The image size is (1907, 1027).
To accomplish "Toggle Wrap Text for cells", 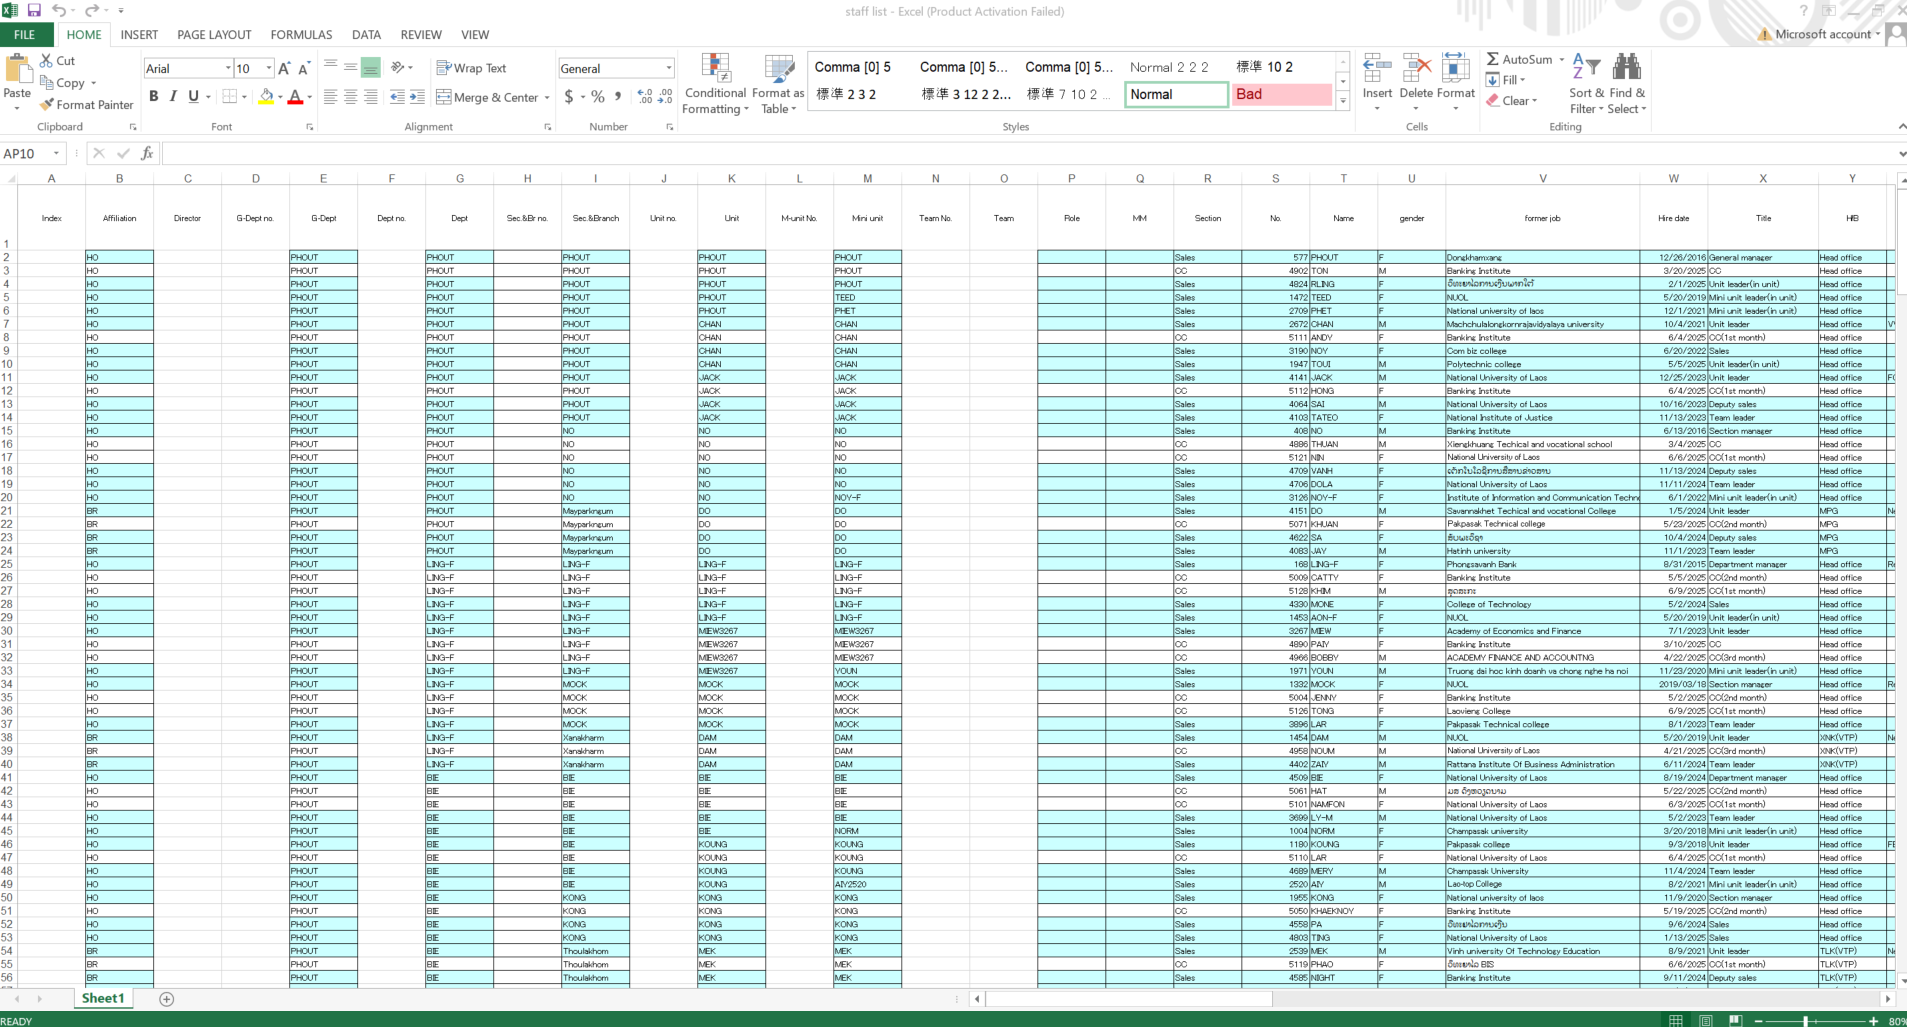I will point(471,68).
